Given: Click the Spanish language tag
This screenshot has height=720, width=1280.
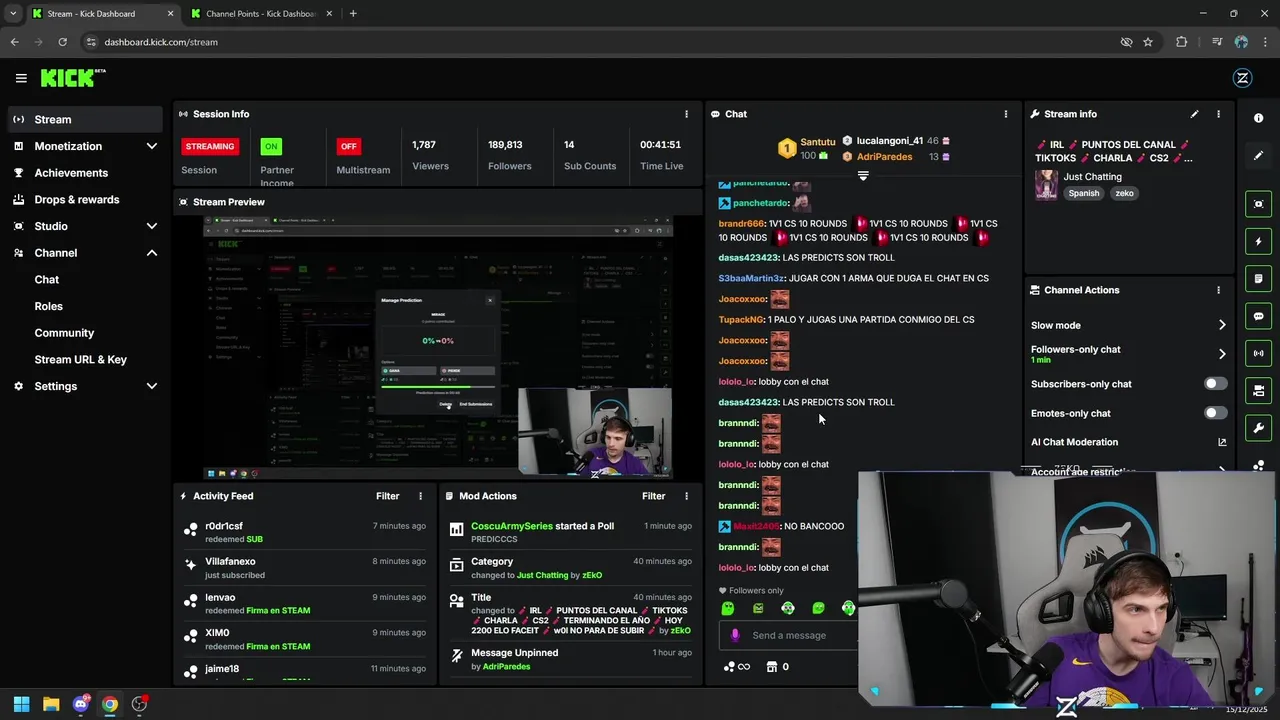Looking at the screenshot, I should pyautogui.click(x=1083, y=193).
